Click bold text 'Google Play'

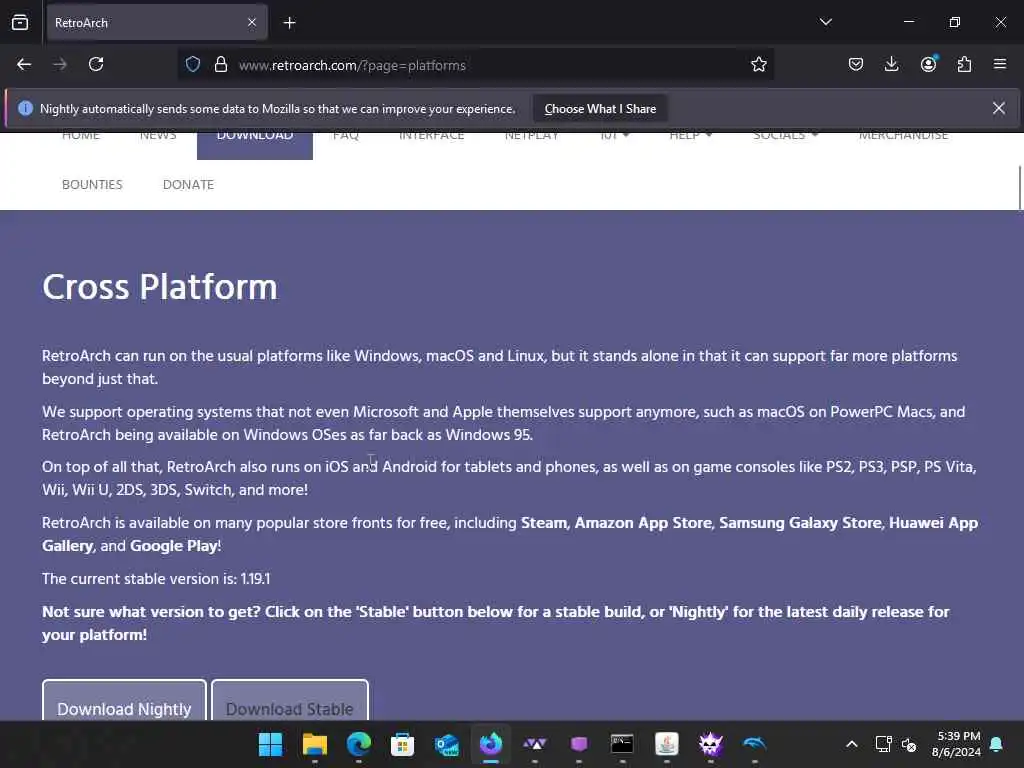(x=173, y=546)
